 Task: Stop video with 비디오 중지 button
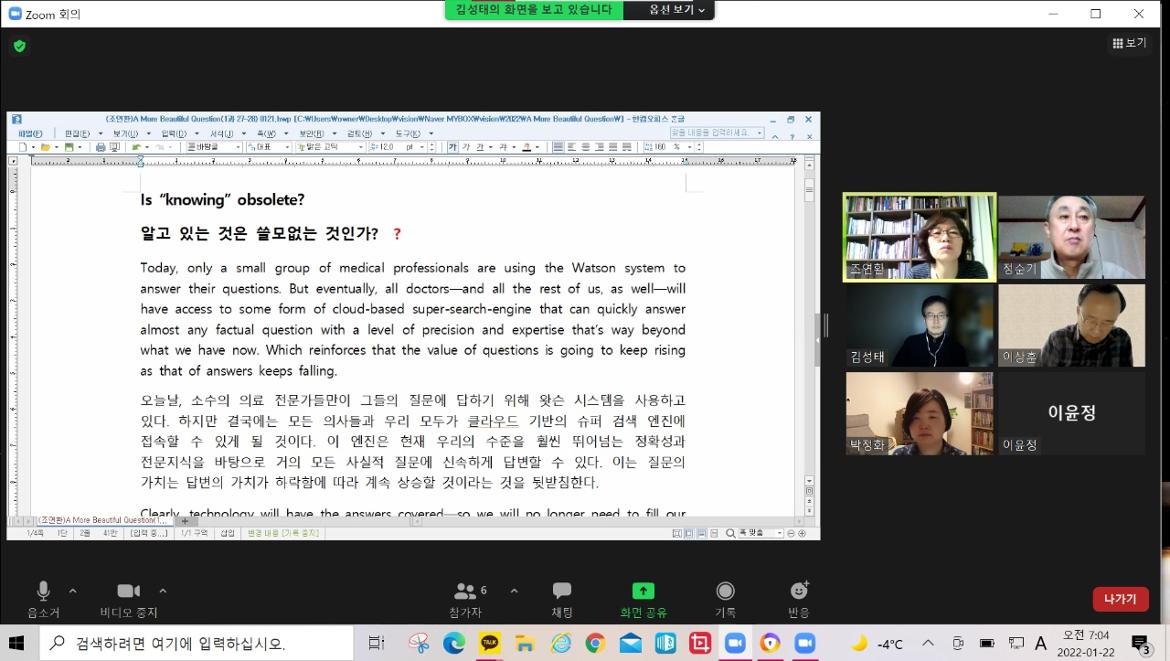[128, 591]
